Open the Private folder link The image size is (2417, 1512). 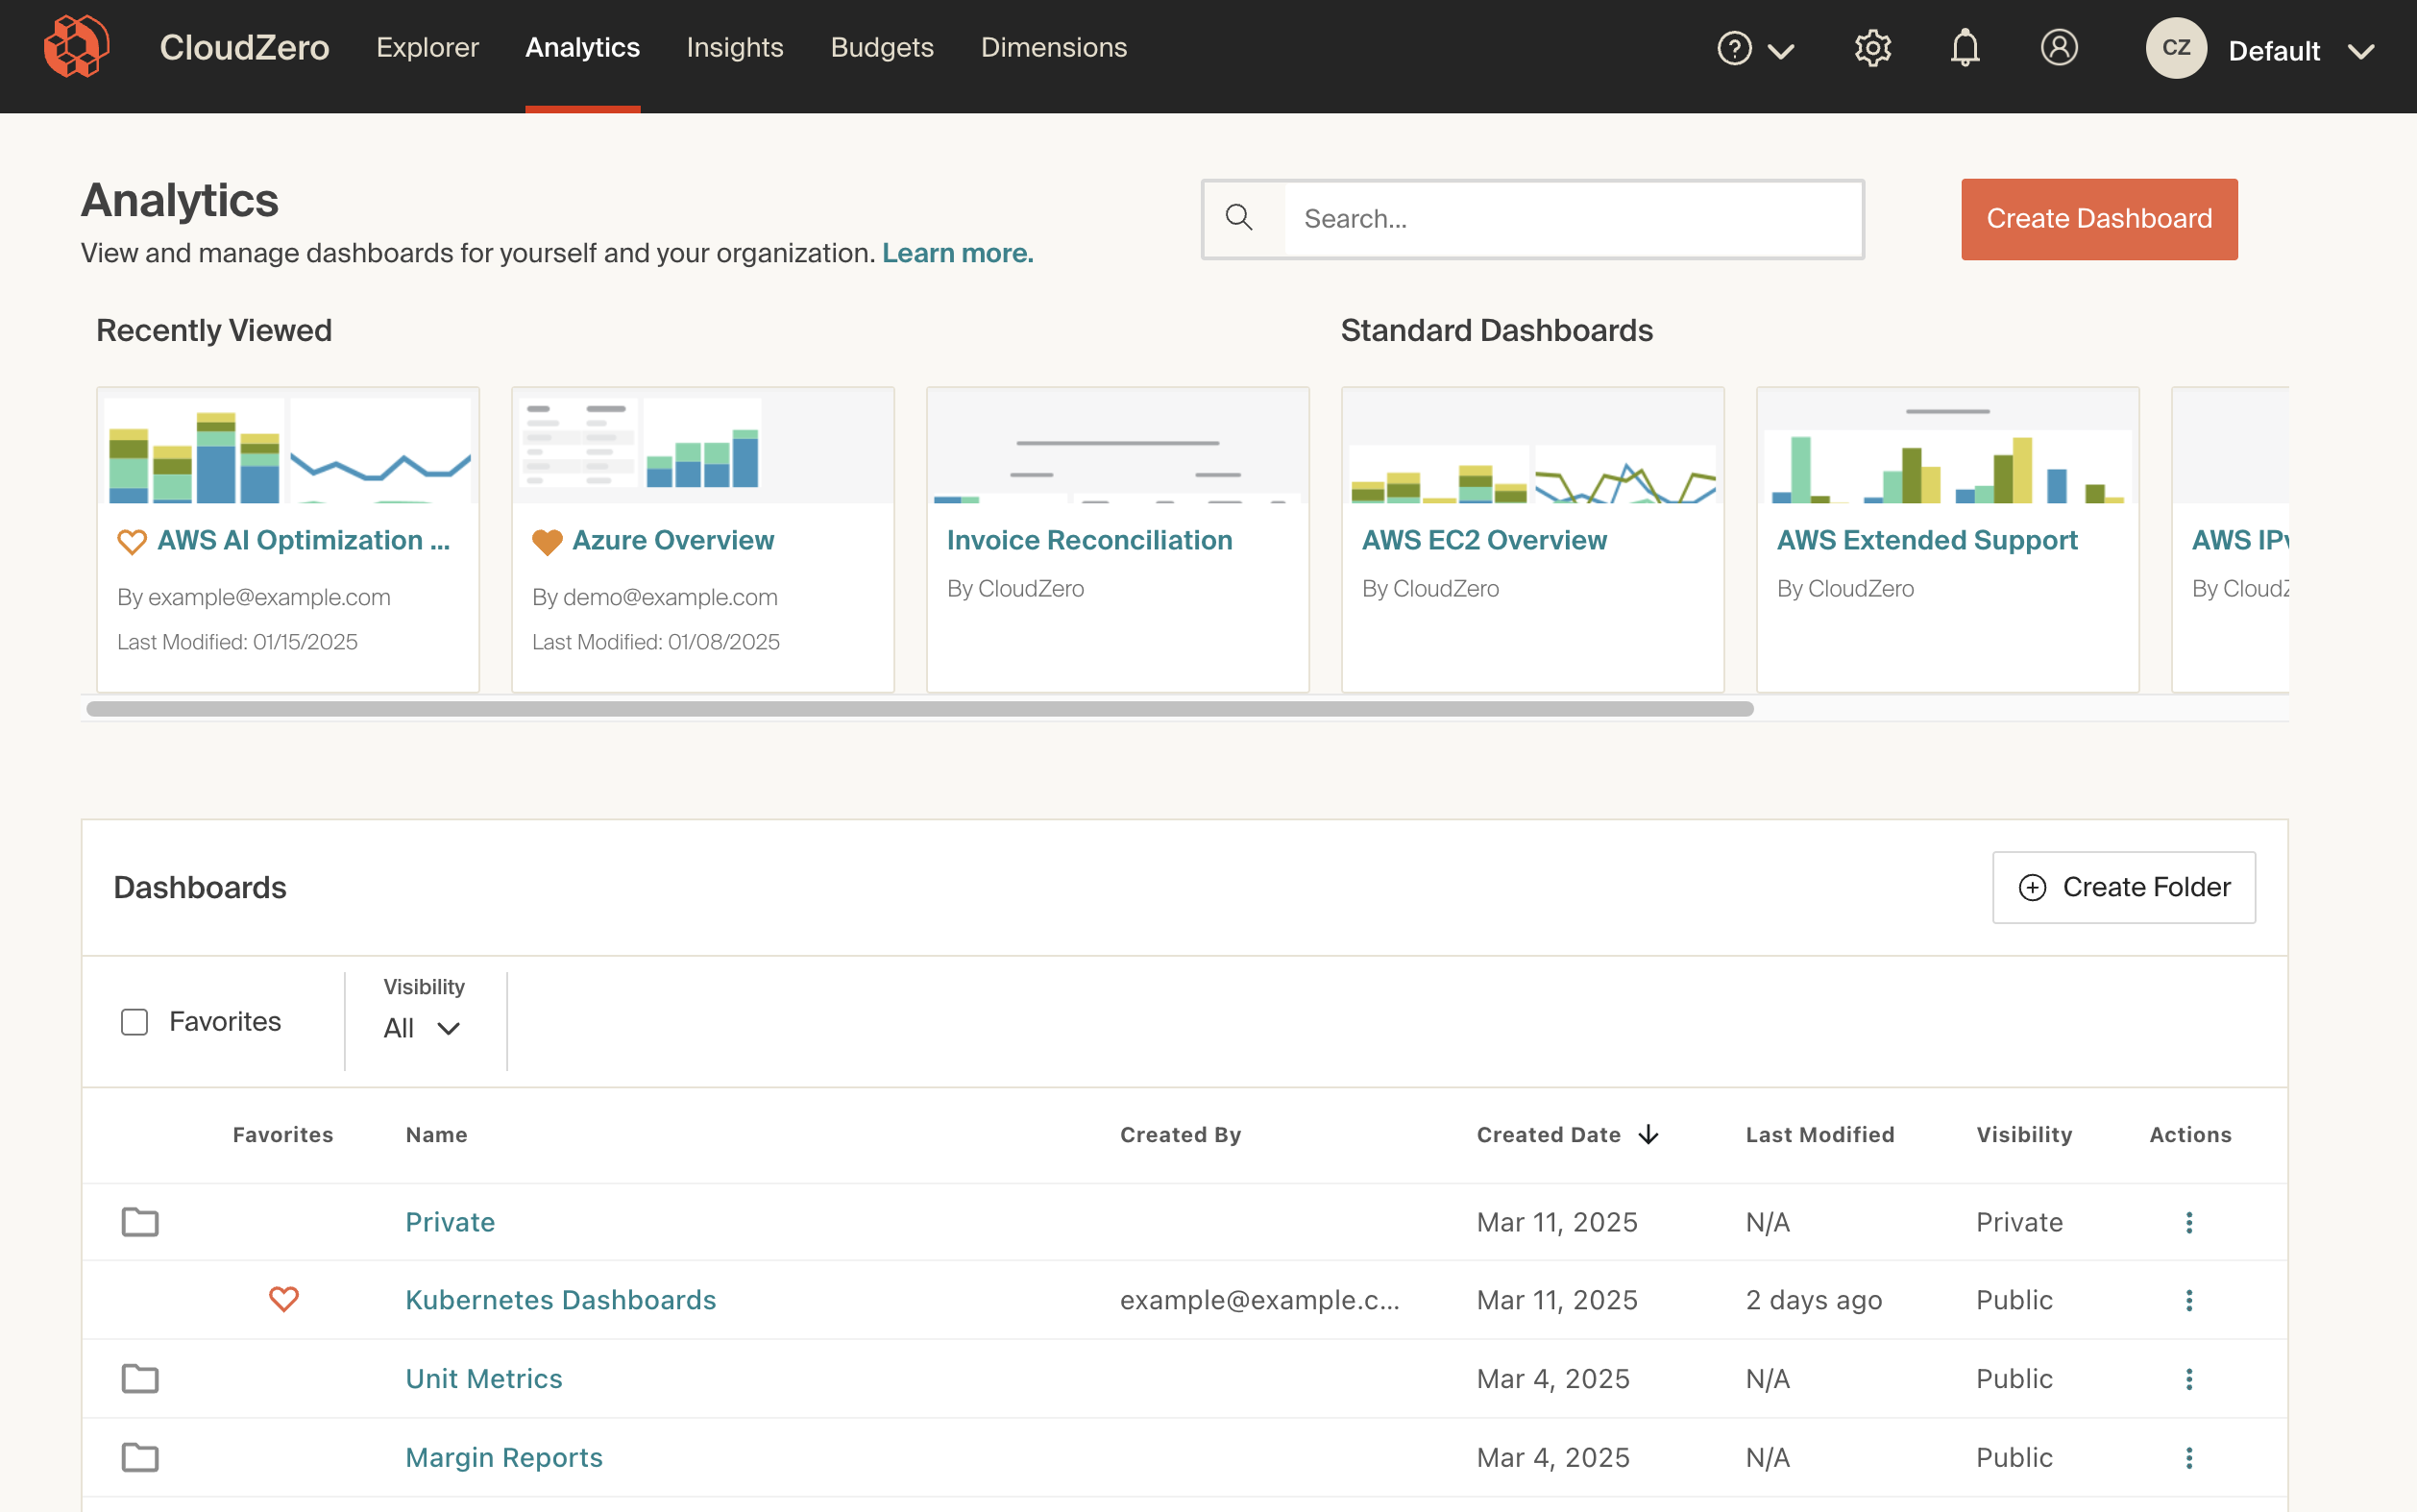[450, 1222]
